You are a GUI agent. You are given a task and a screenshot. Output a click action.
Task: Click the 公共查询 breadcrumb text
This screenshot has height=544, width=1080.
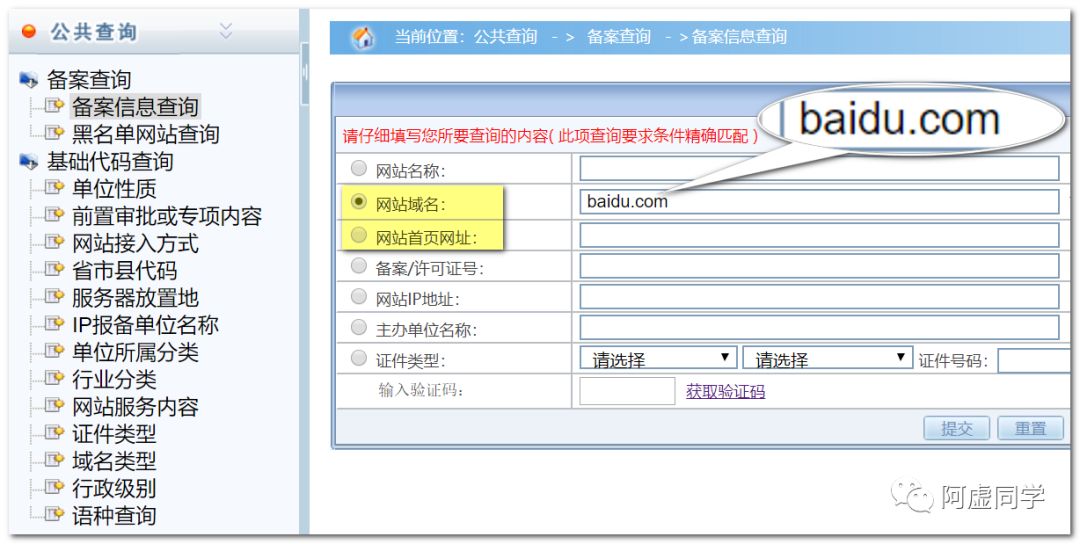tap(505, 36)
